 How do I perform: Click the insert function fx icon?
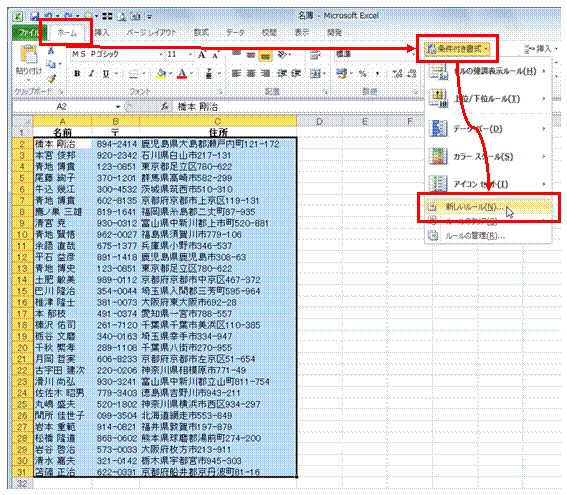click(x=165, y=106)
